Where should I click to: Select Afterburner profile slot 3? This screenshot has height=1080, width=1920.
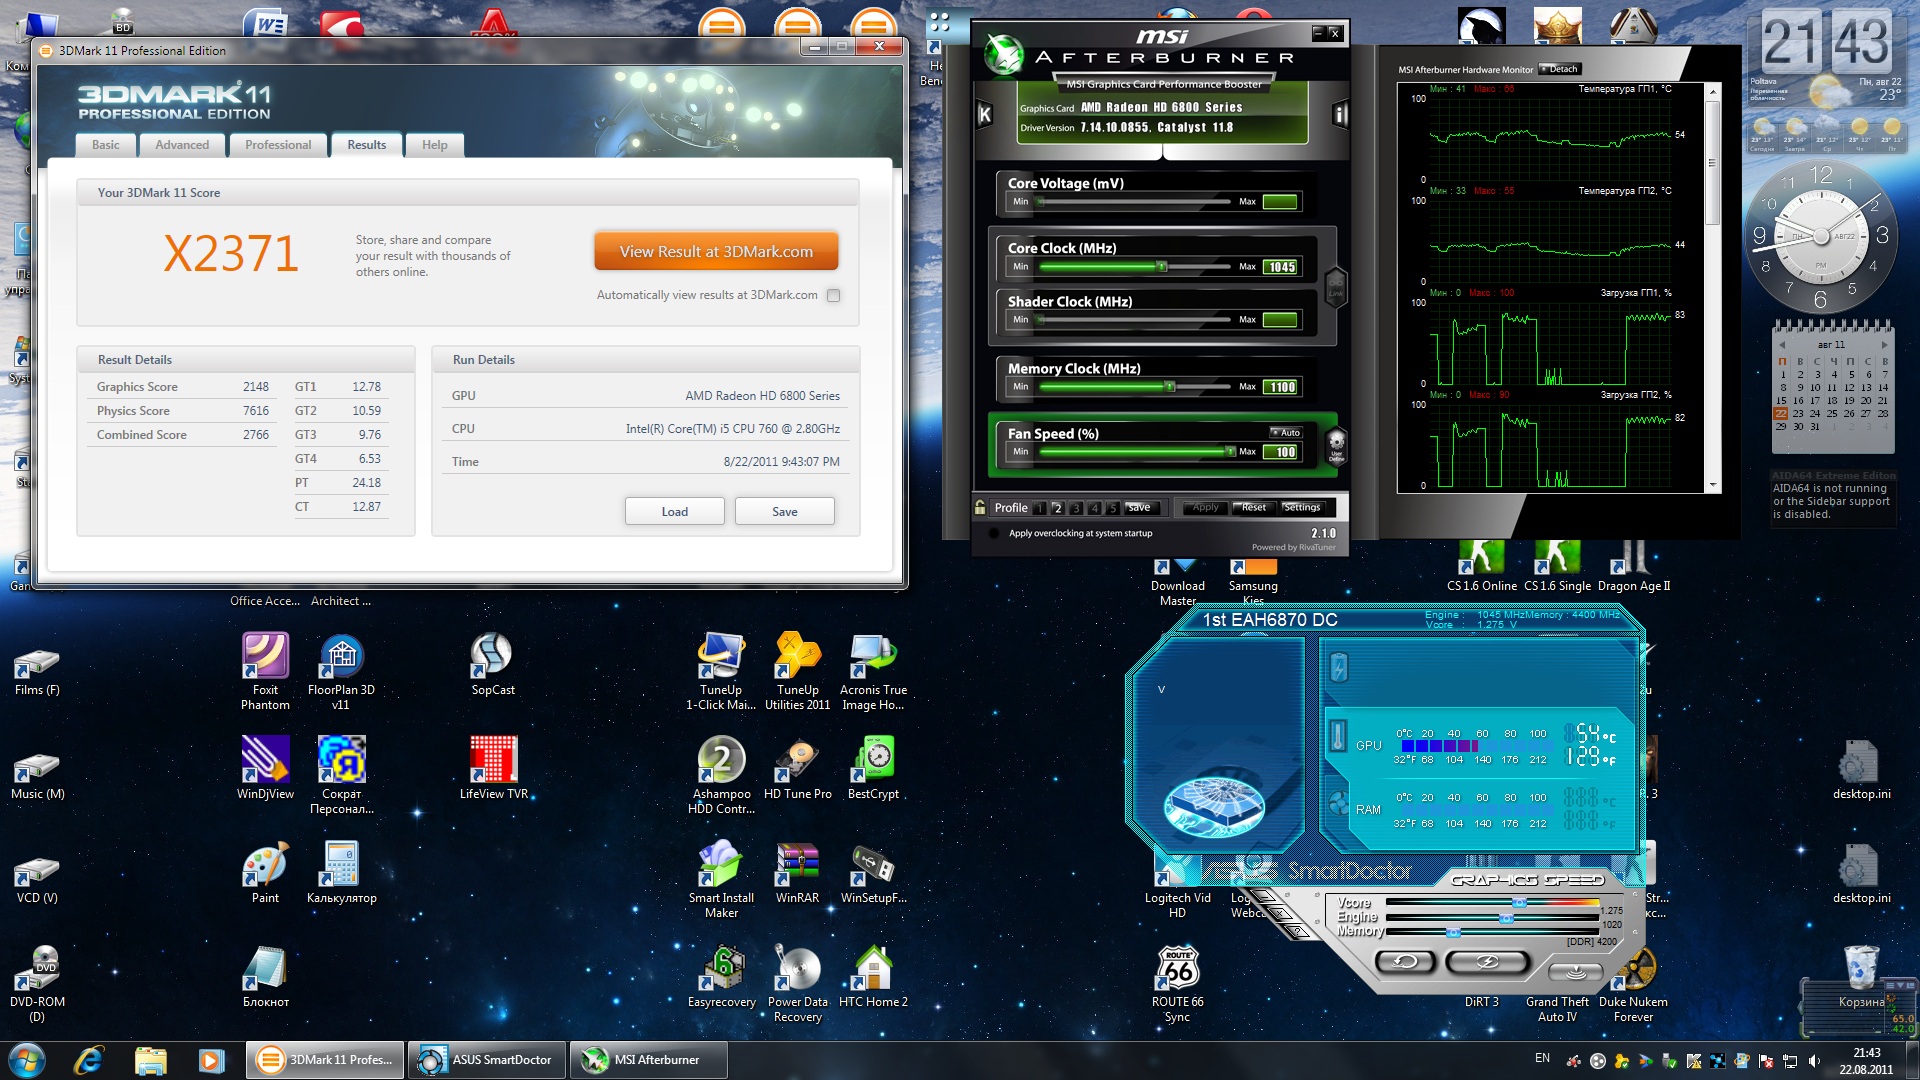(x=1076, y=508)
